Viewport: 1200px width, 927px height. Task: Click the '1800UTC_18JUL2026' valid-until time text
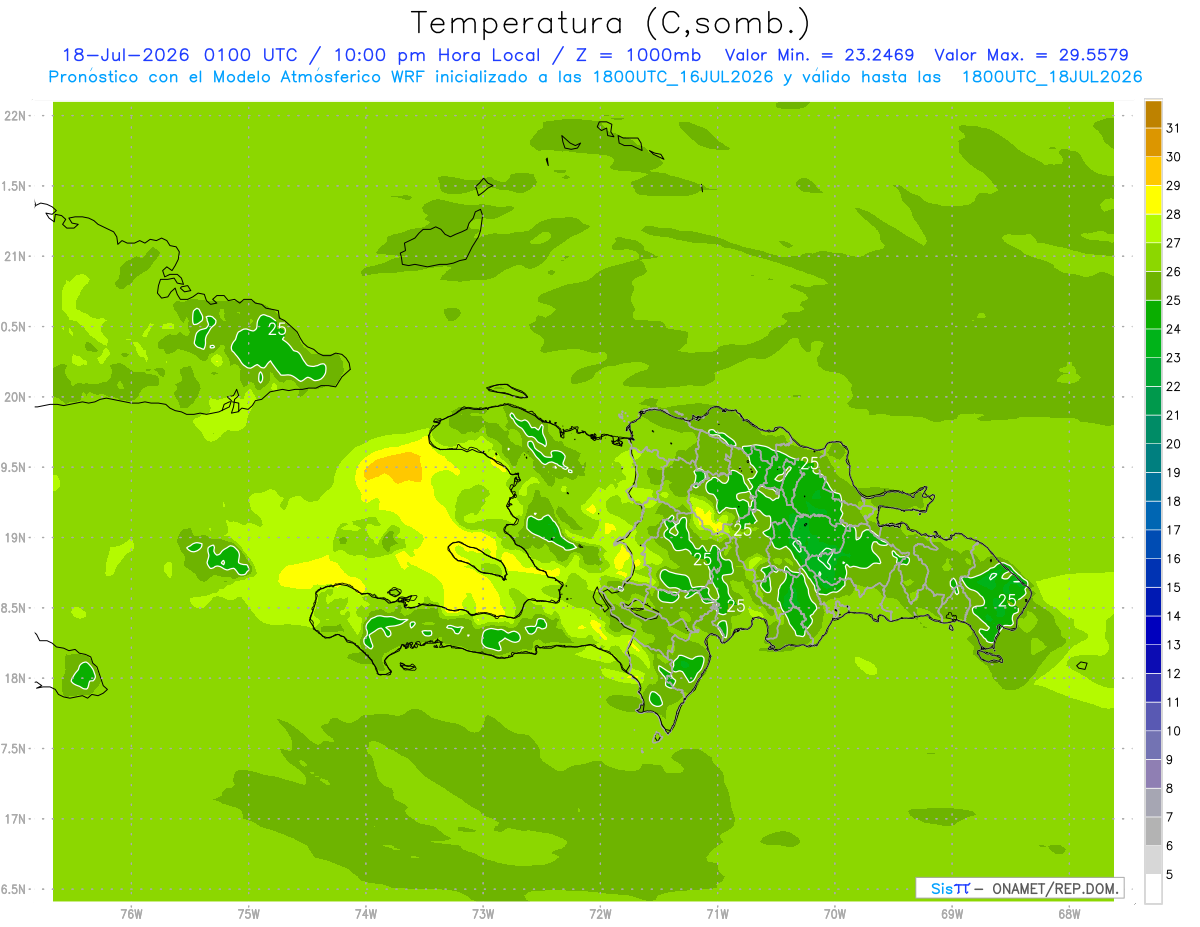[1052, 77]
